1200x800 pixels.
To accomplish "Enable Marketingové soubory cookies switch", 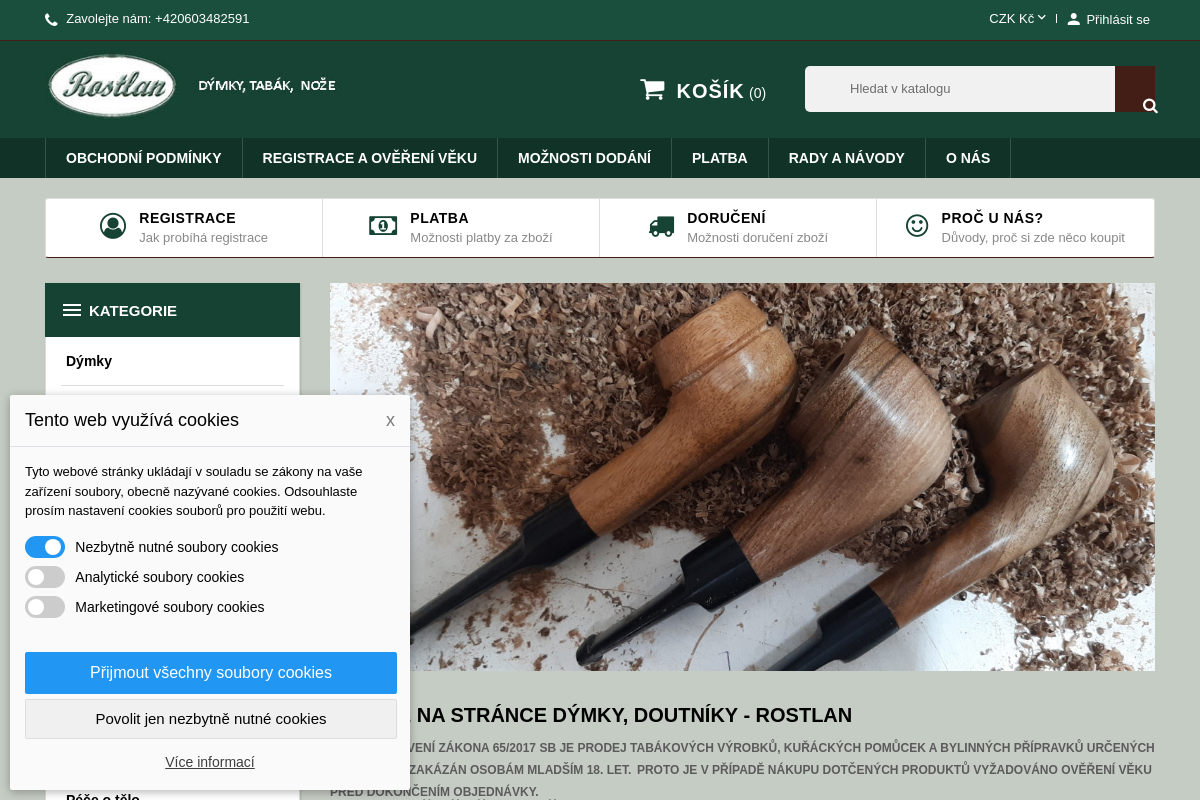I will click(x=45, y=607).
